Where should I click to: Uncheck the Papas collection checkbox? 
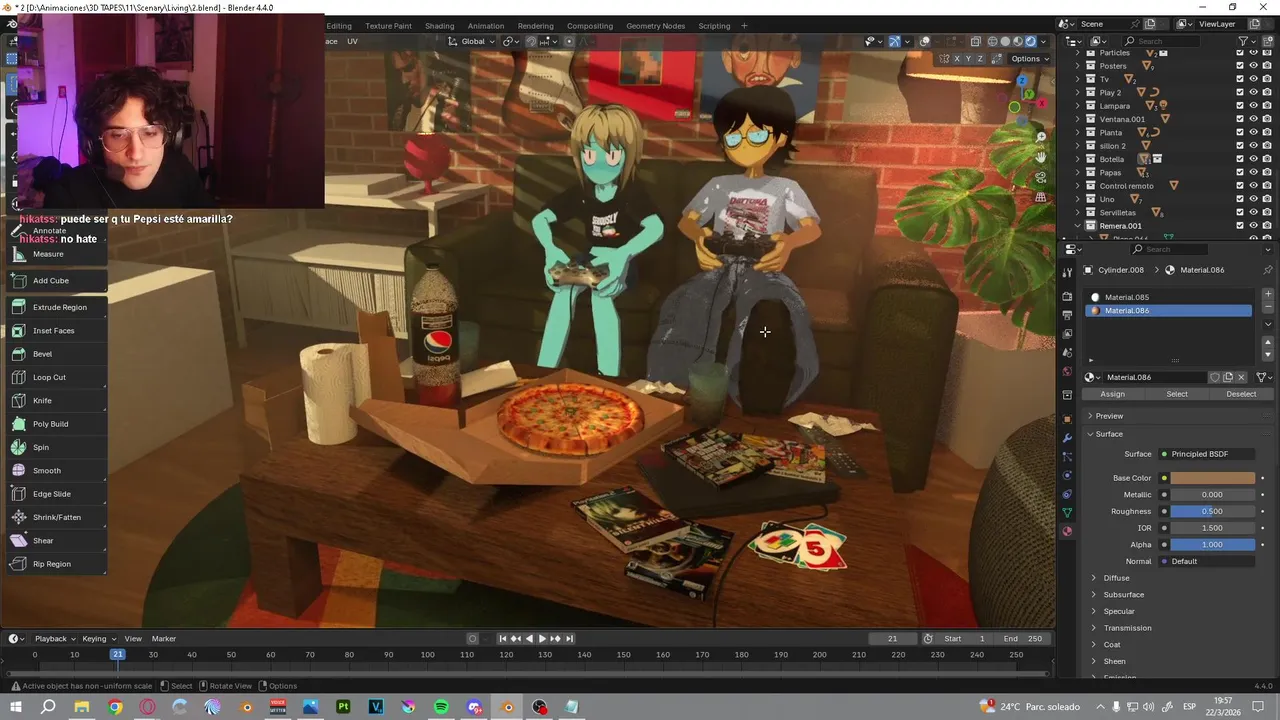1240,172
